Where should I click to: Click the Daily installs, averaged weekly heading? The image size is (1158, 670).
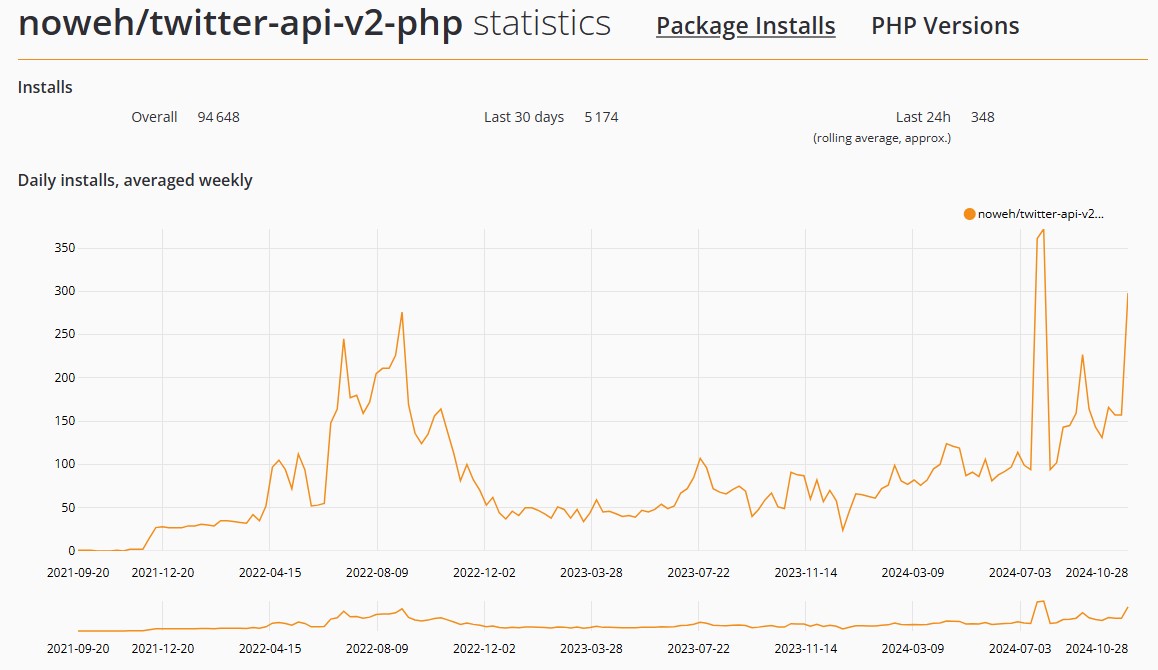pos(135,180)
